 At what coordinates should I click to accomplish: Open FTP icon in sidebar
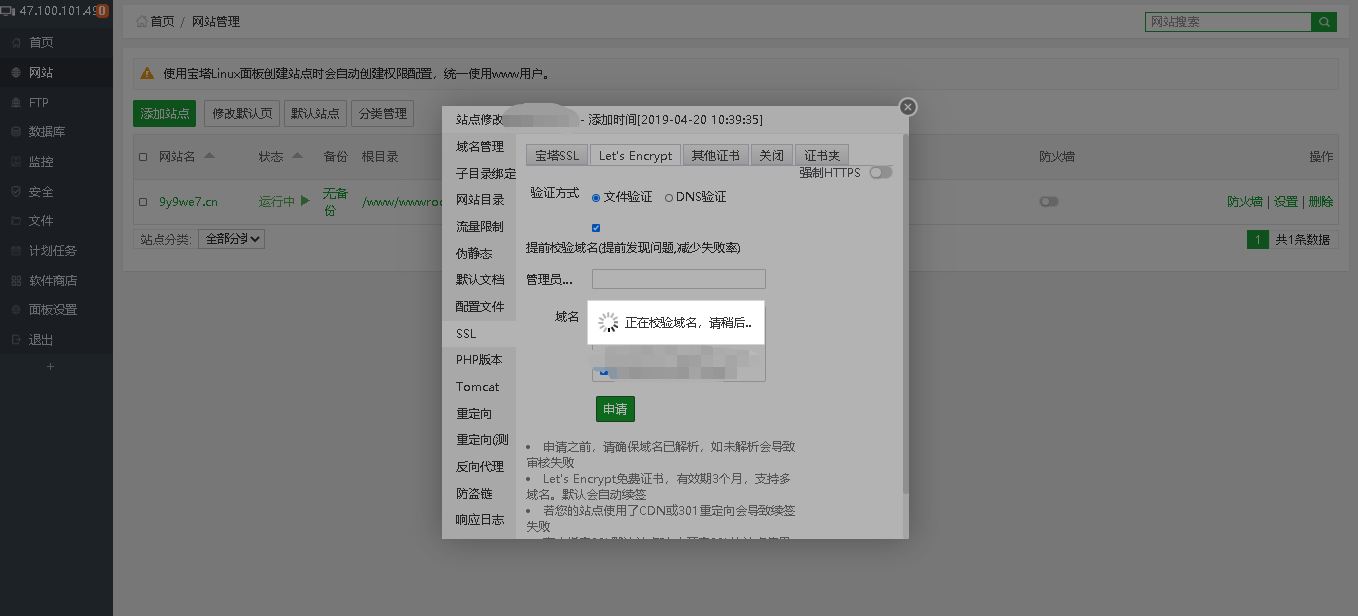[16, 103]
